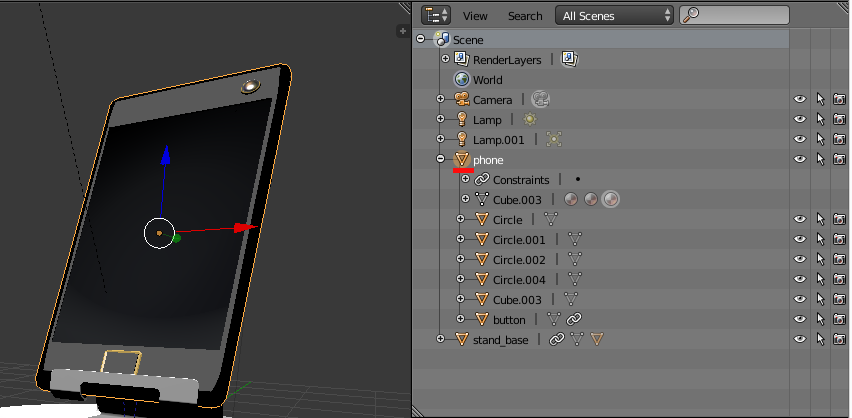852x418 pixels.
Task: Expand the button object node
Action: tap(460, 319)
